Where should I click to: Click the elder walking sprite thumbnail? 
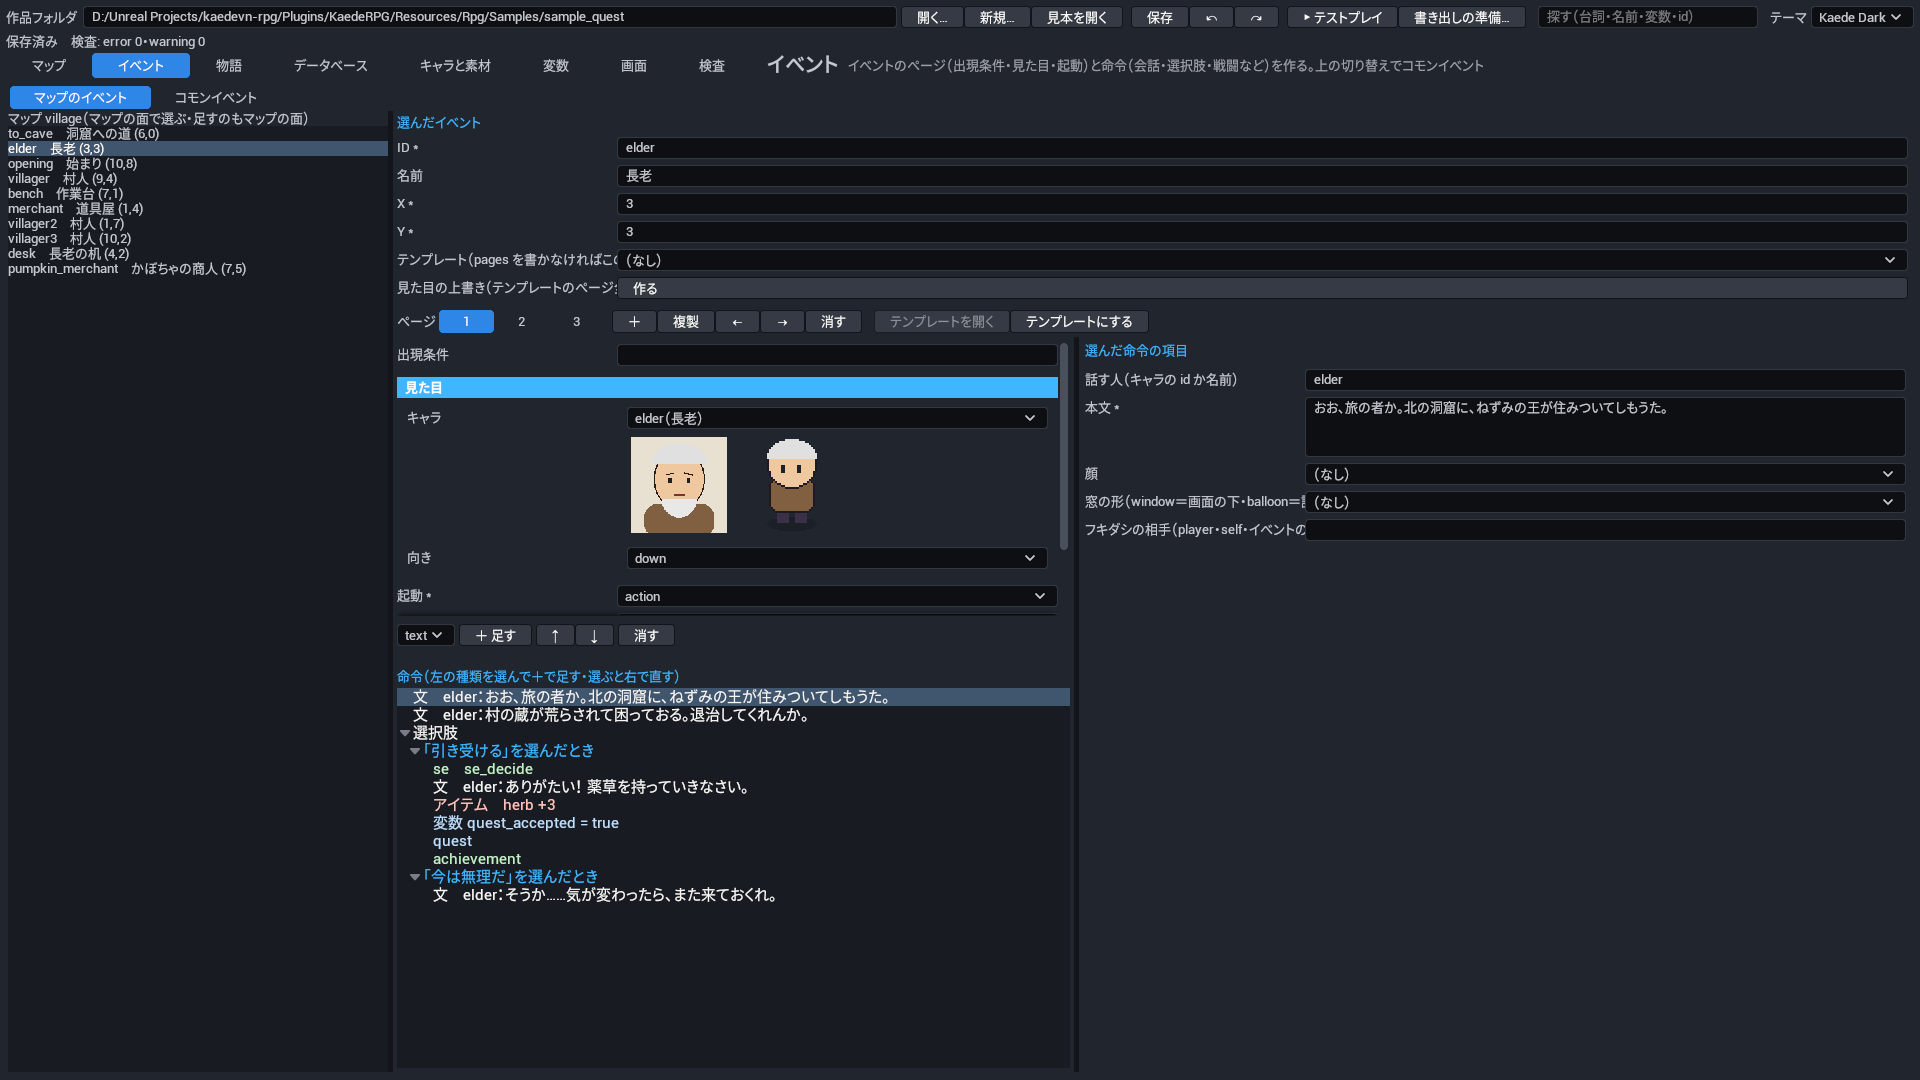[792, 485]
